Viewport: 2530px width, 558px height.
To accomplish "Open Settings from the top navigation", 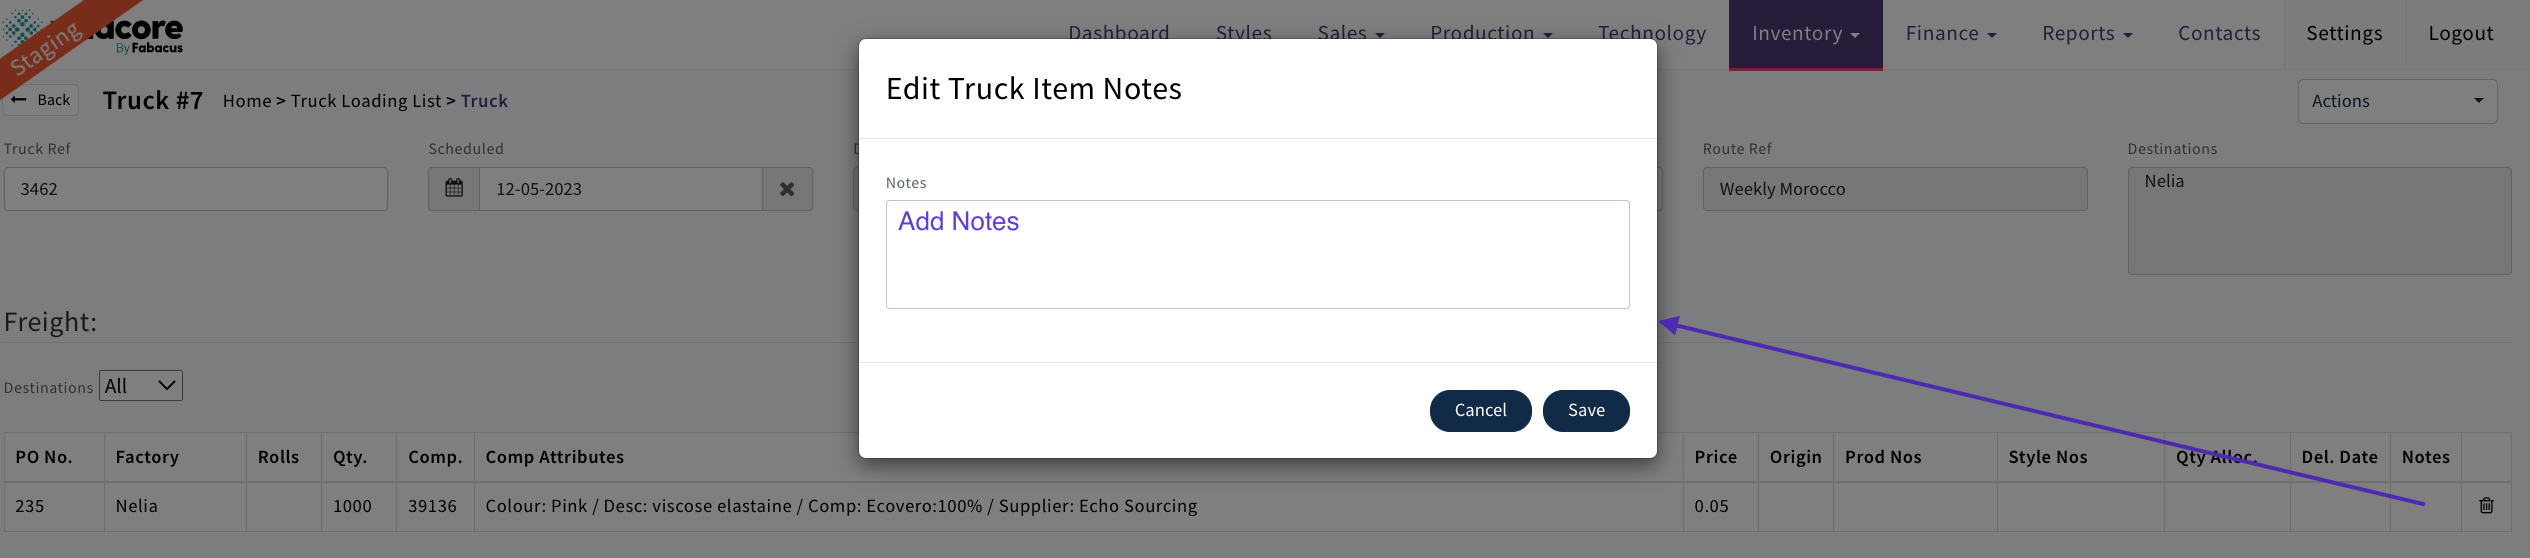I will 2344,34.
